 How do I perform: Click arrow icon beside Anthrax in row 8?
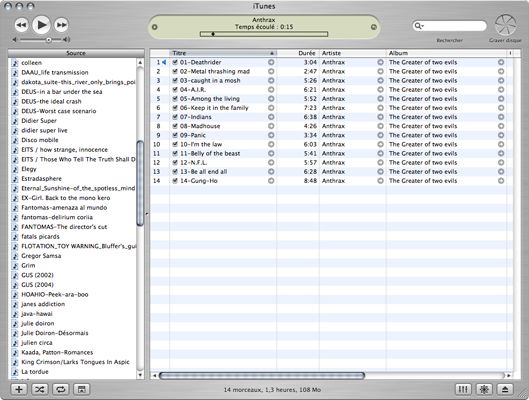[380, 126]
